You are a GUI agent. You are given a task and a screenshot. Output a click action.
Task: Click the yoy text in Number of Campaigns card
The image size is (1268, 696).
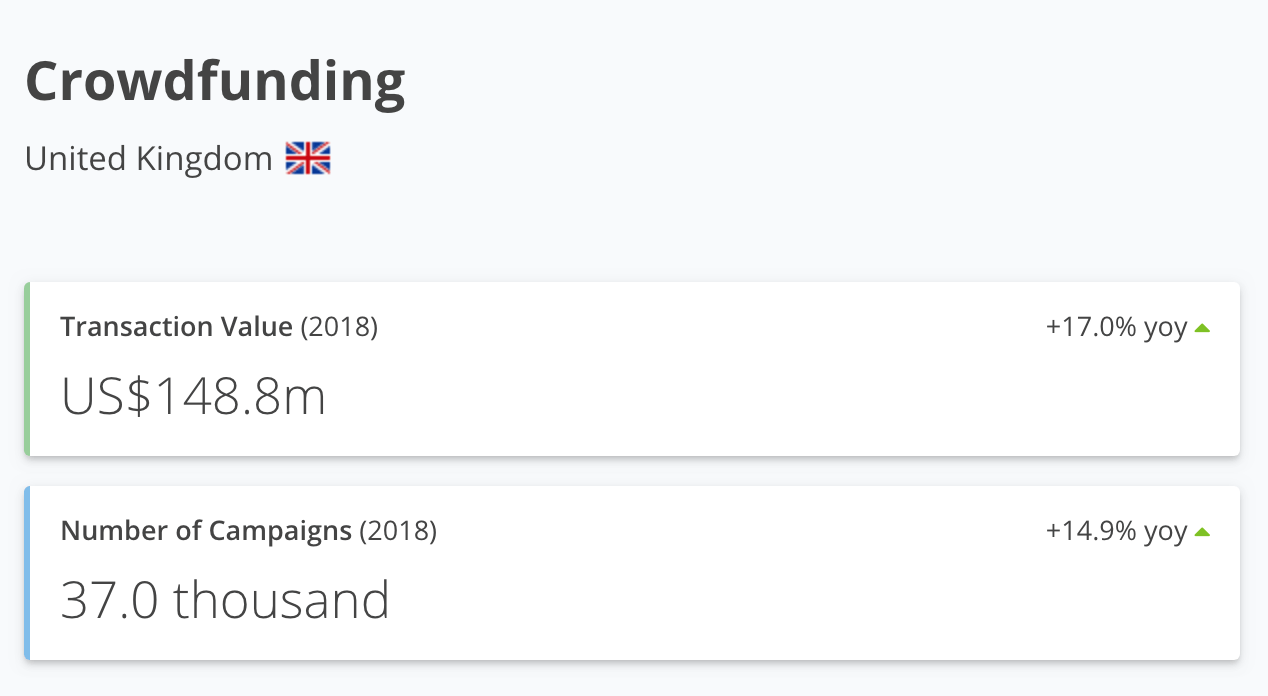tap(1165, 533)
